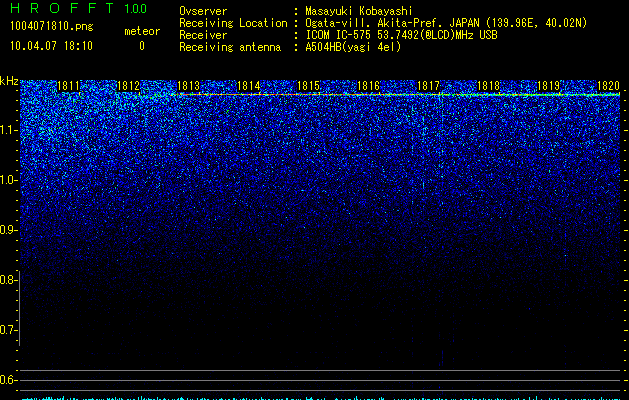Click the Receiving Location label
The width and height of the screenshot is (629, 400).
233,23
